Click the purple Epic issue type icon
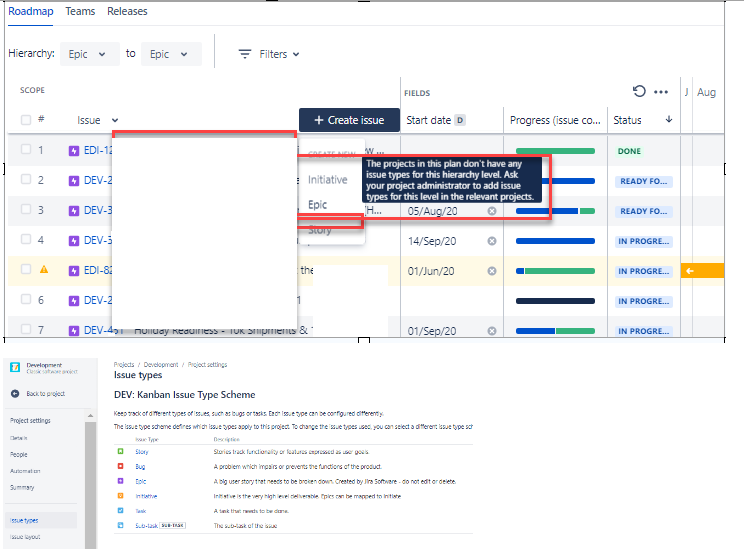Viewport: 744px width, 549px height. coord(121,481)
